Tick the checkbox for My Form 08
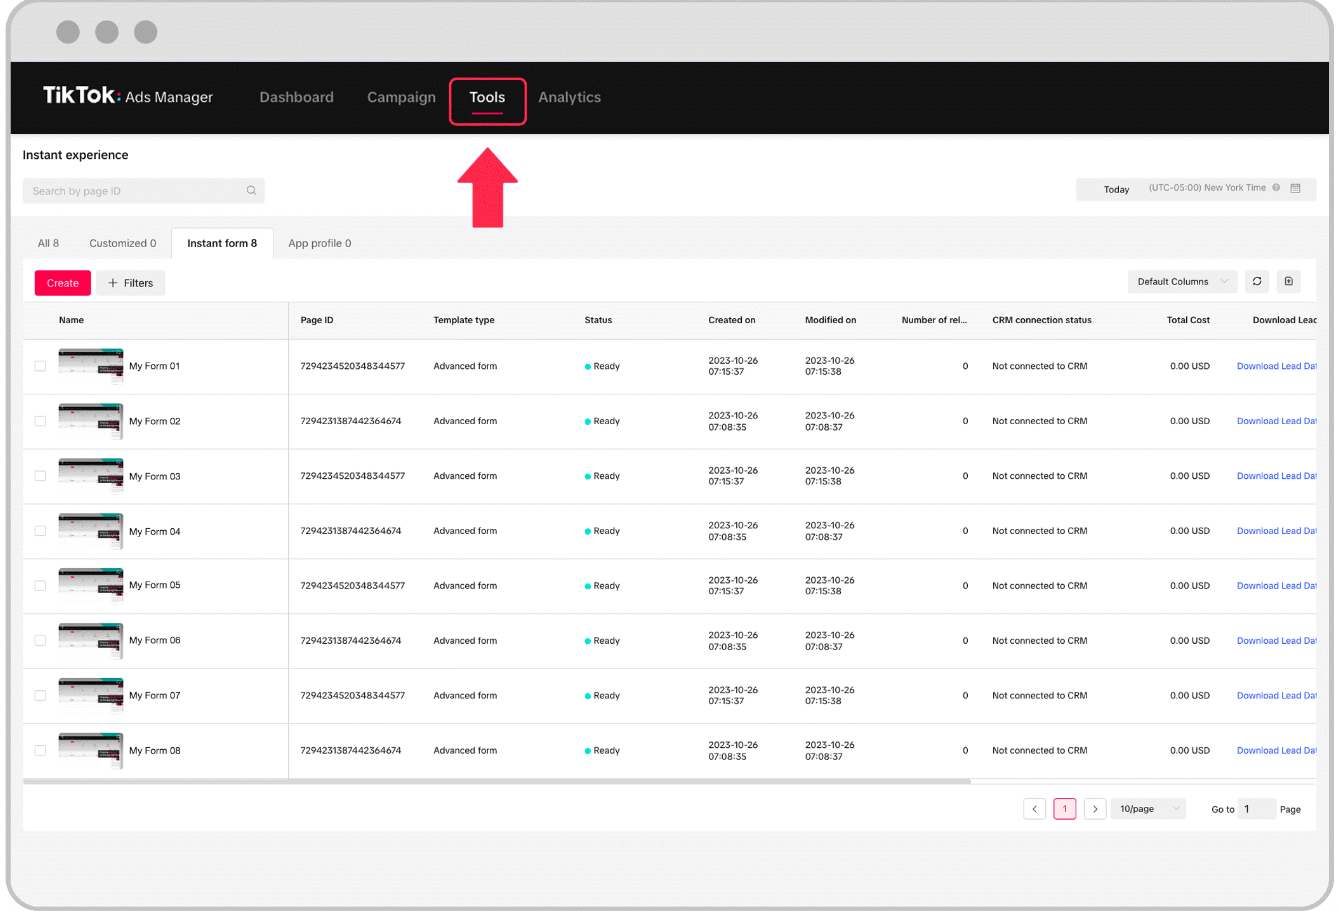This screenshot has width=1339, height=911. tap(40, 751)
